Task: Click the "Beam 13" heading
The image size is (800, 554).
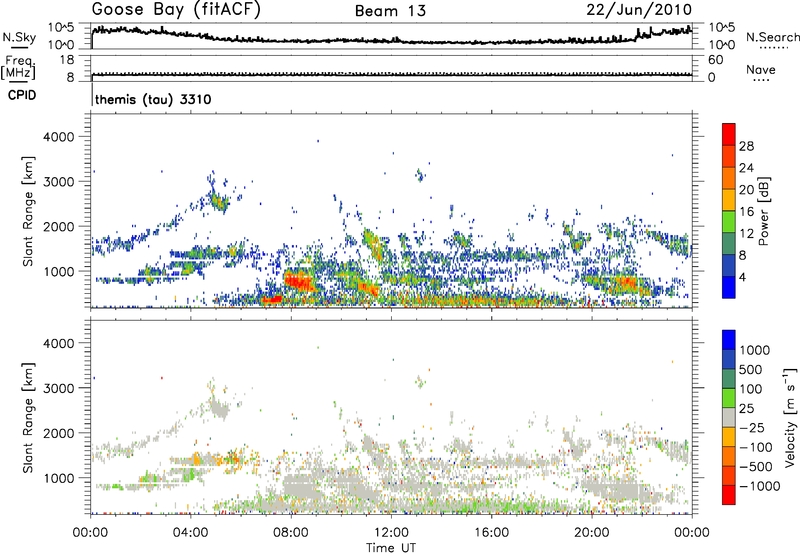Action: pos(390,11)
